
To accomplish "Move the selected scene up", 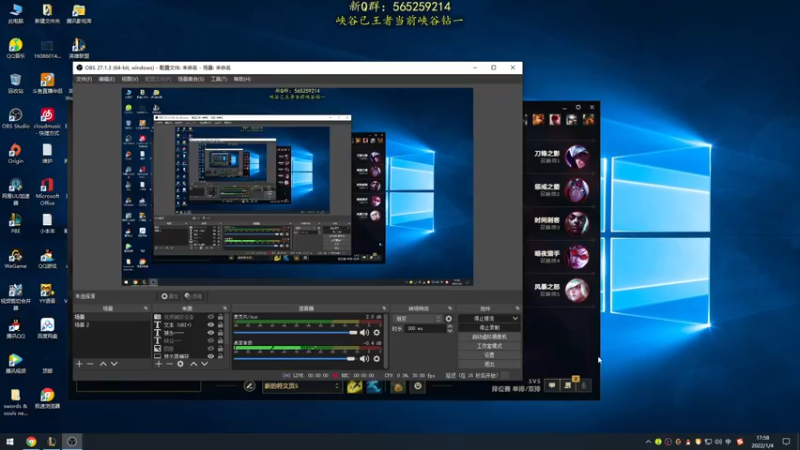I will [103, 364].
